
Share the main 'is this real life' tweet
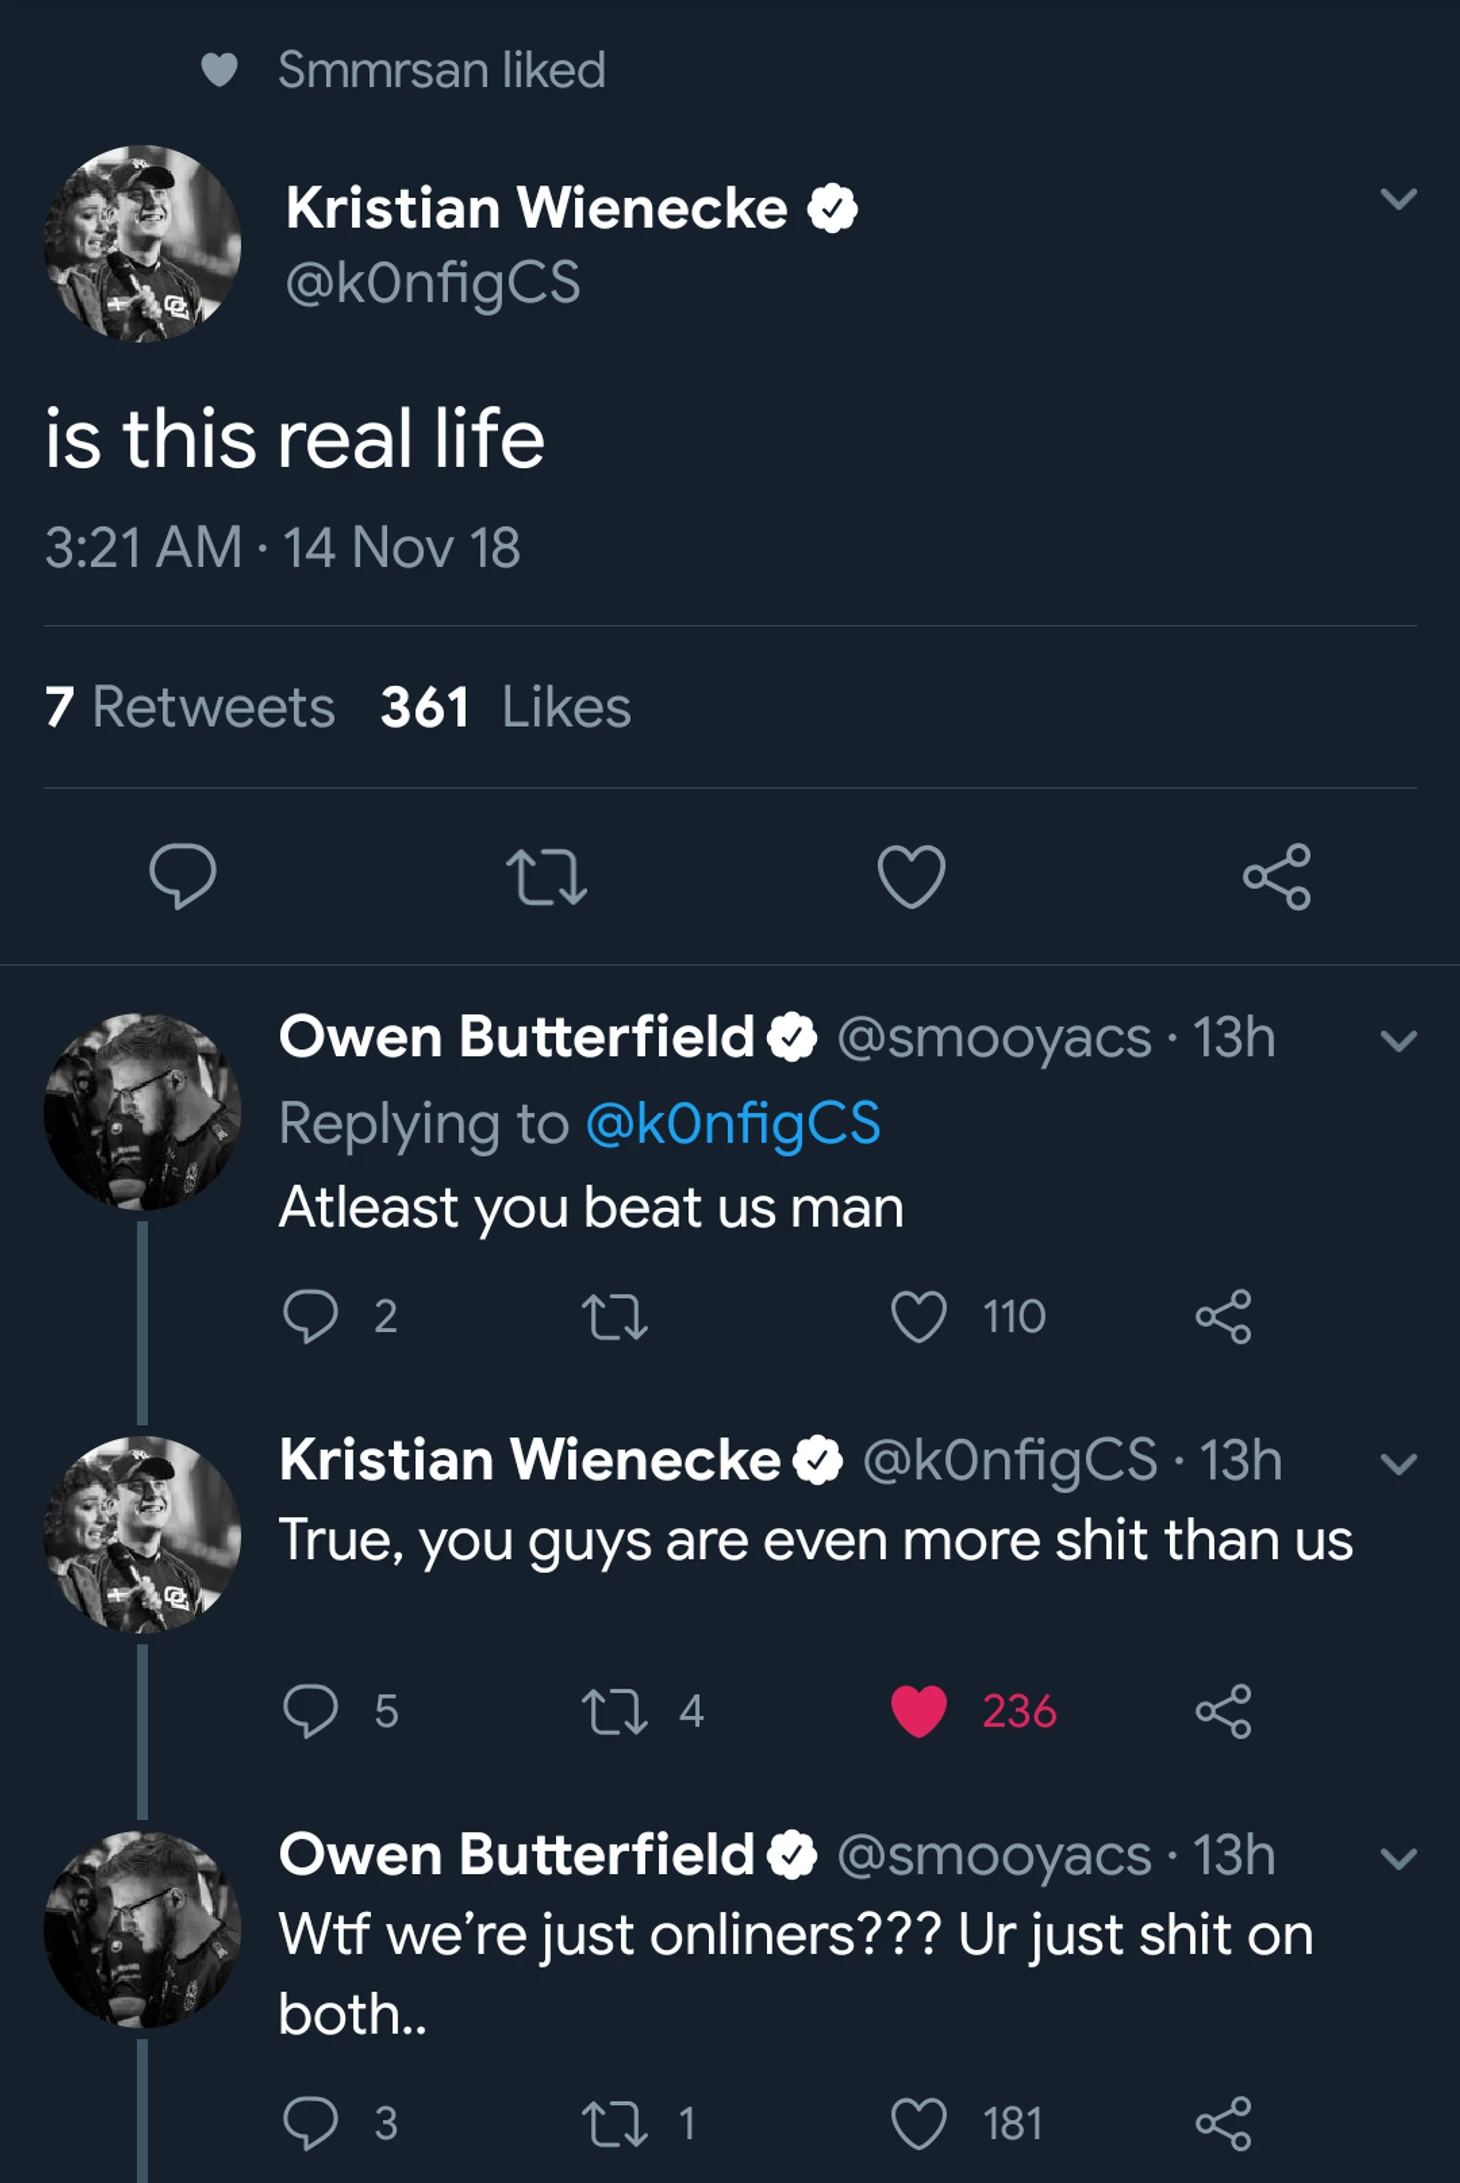[x=1276, y=876]
